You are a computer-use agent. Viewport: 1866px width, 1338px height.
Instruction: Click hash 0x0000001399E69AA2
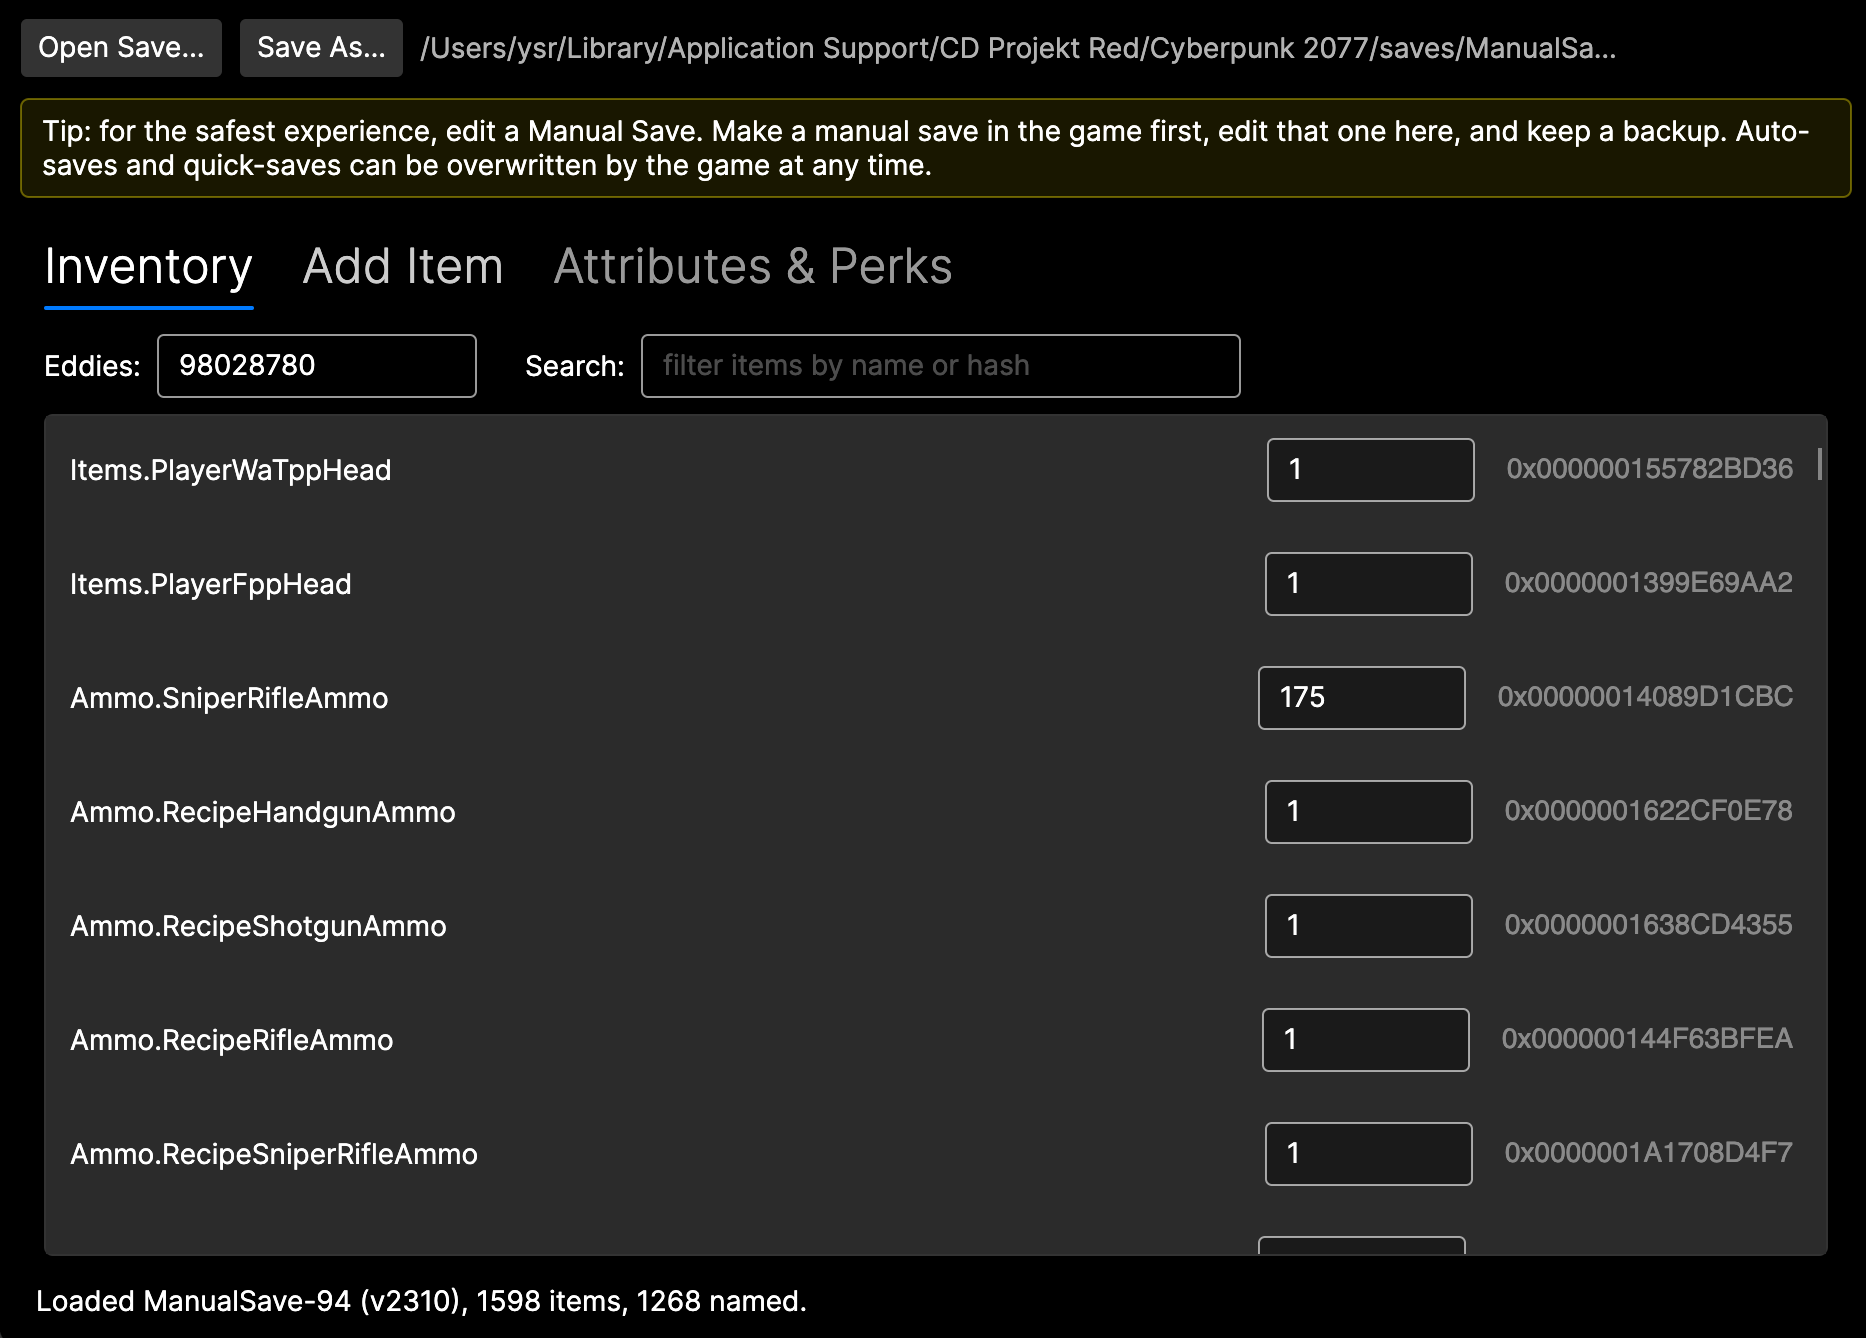(1649, 583)
